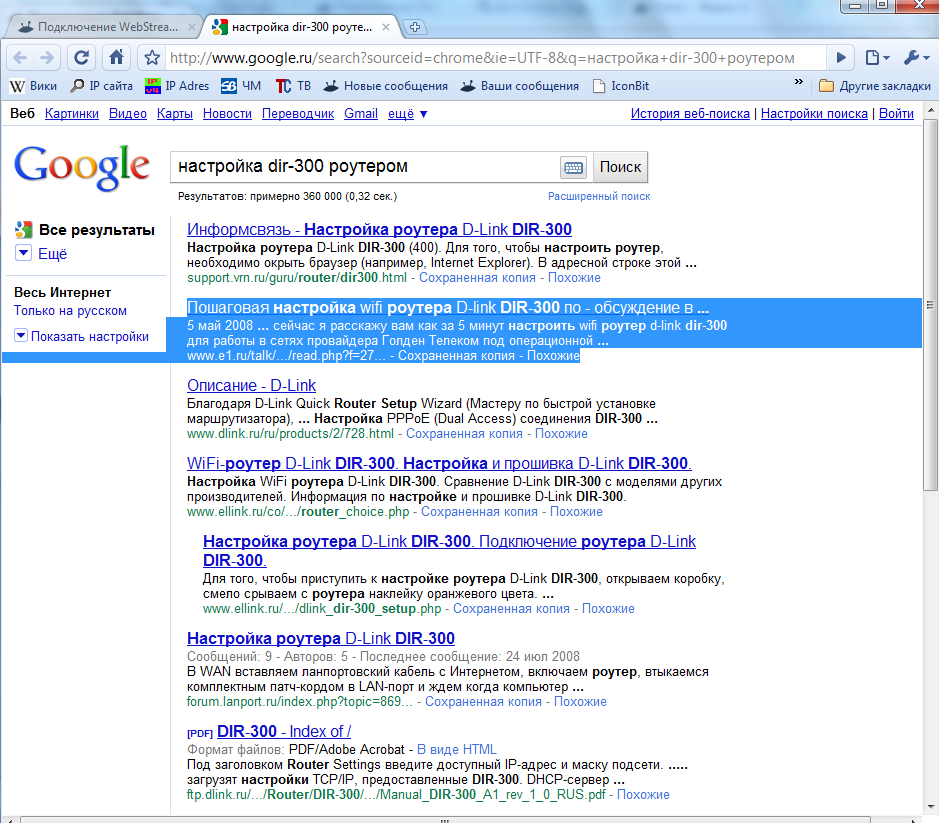The height and width of the screenshot is (823, 939).
Task: Open the home page via house icon
Action: (x=116, y=58)
